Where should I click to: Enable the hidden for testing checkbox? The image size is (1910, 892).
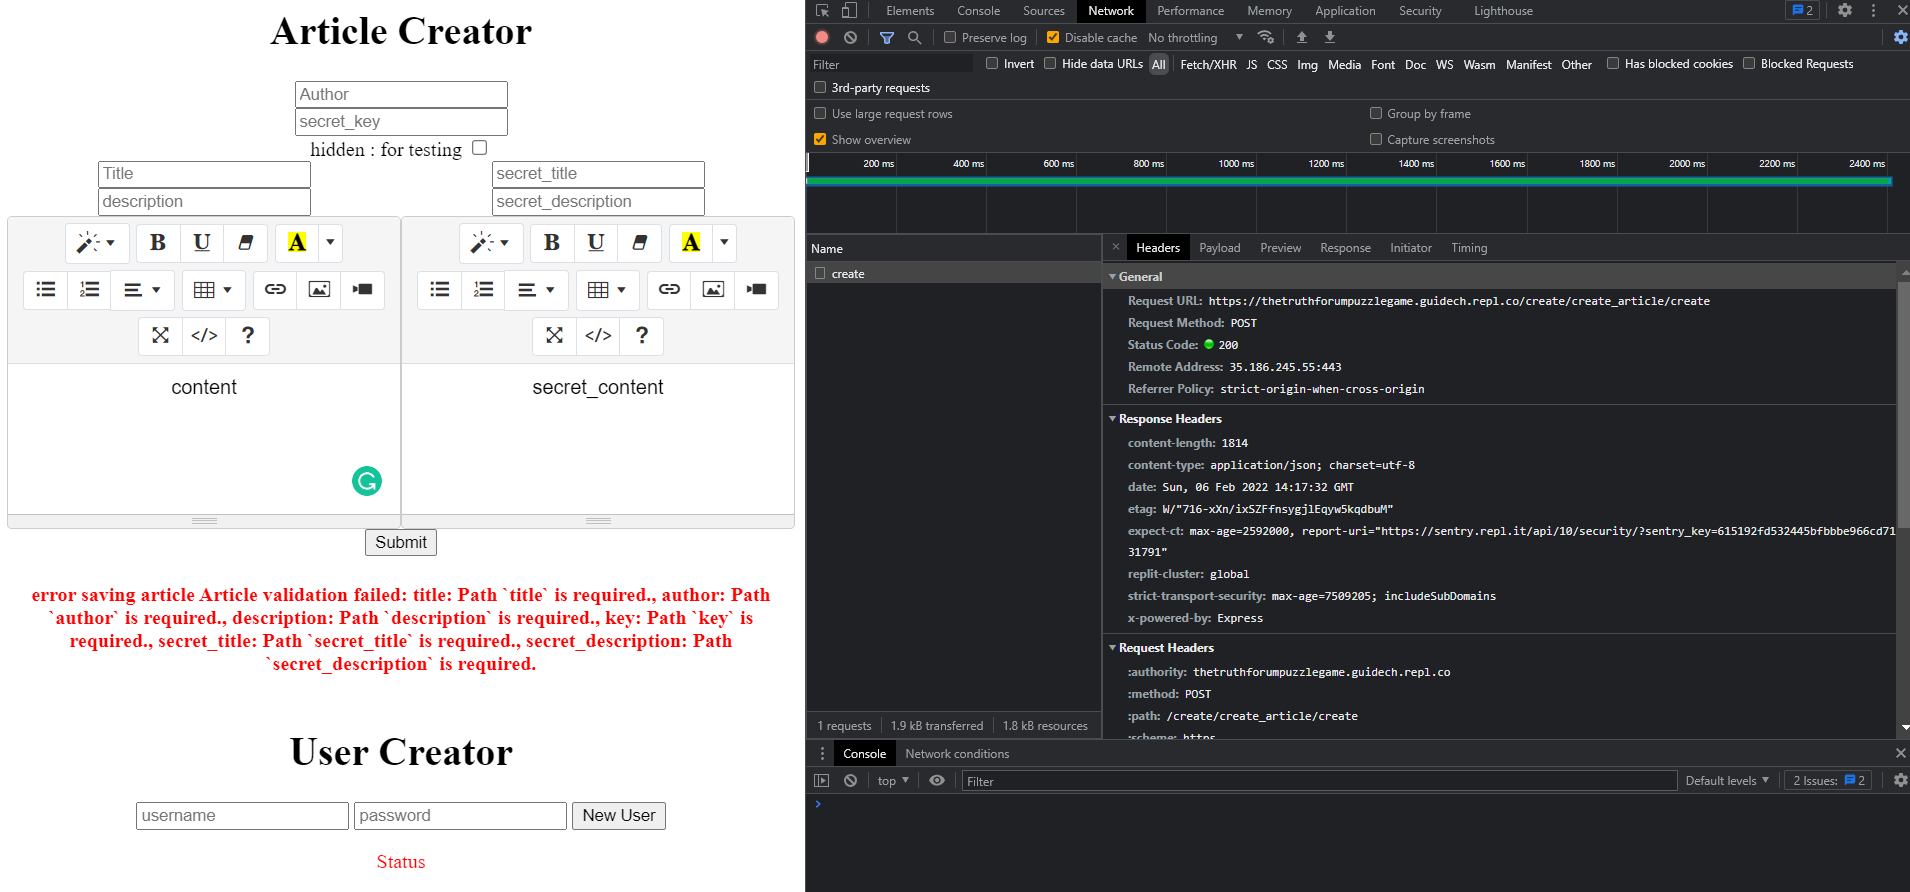(479, 148)
